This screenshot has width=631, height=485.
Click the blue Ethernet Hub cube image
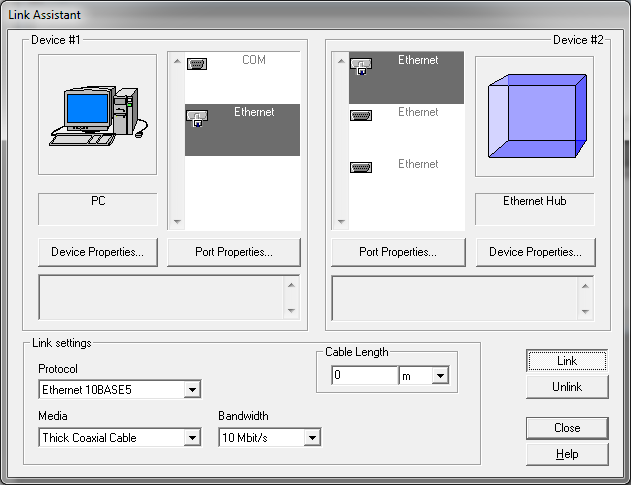tap(537, 116)
